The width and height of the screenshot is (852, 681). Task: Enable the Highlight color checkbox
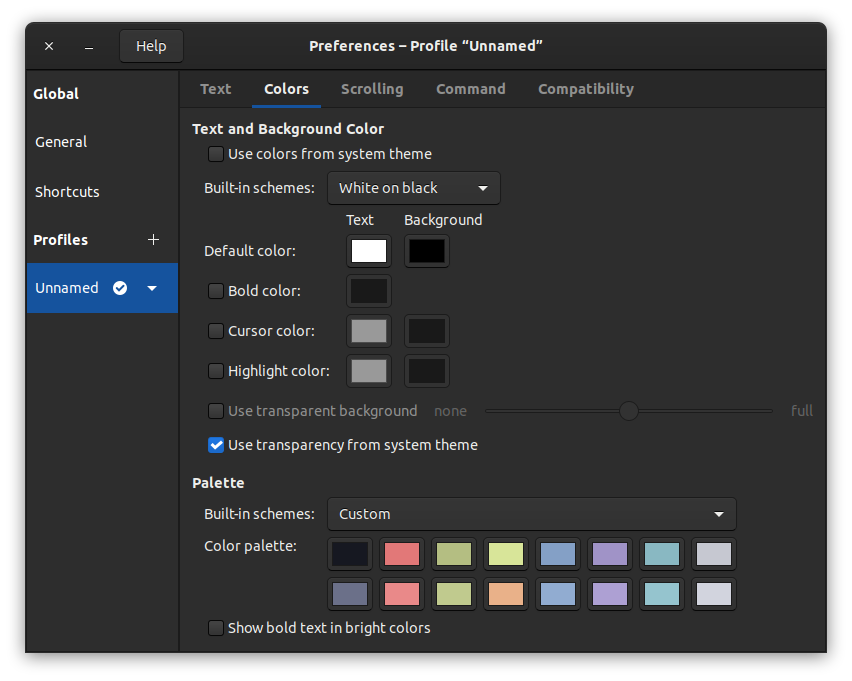pos(216,371)
